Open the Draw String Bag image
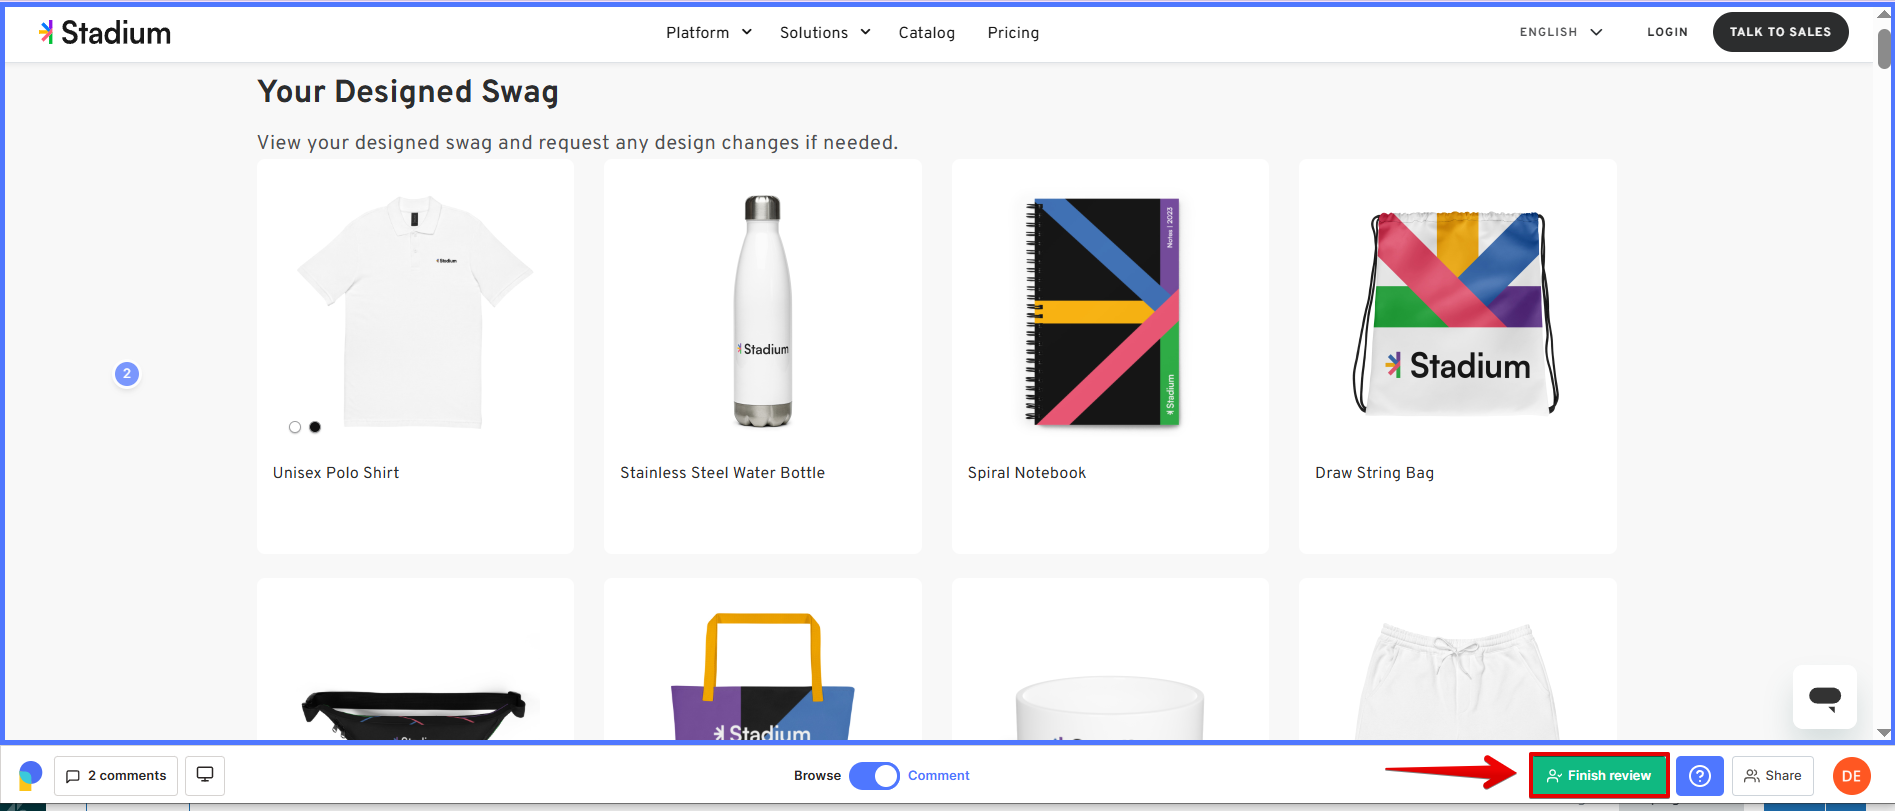The height and width of the screenshot is (811, 1895). [x=1456, y=313]
